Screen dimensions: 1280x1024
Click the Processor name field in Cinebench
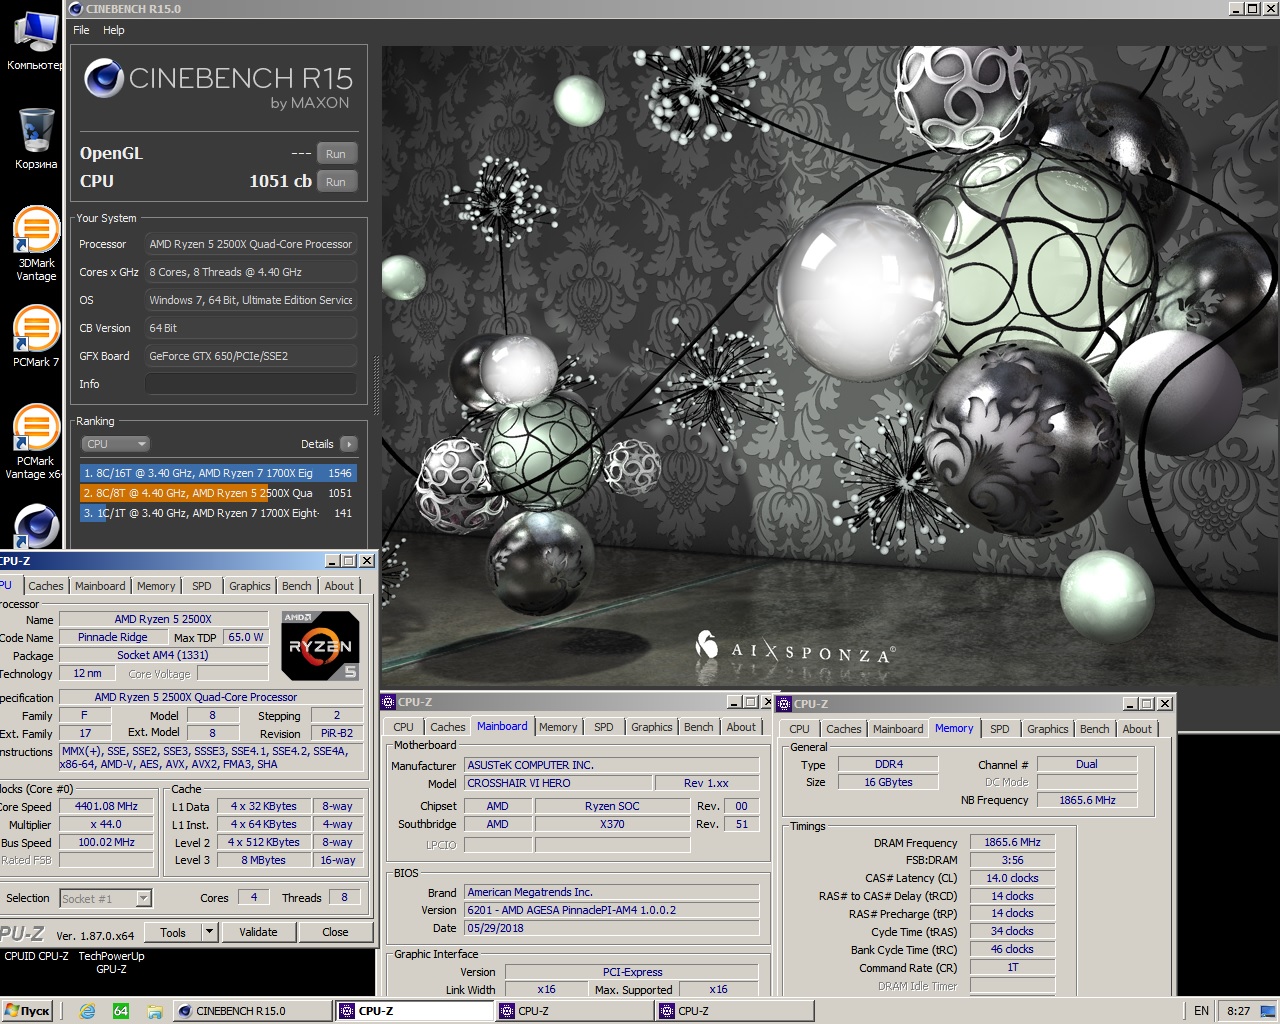(250, 244)
